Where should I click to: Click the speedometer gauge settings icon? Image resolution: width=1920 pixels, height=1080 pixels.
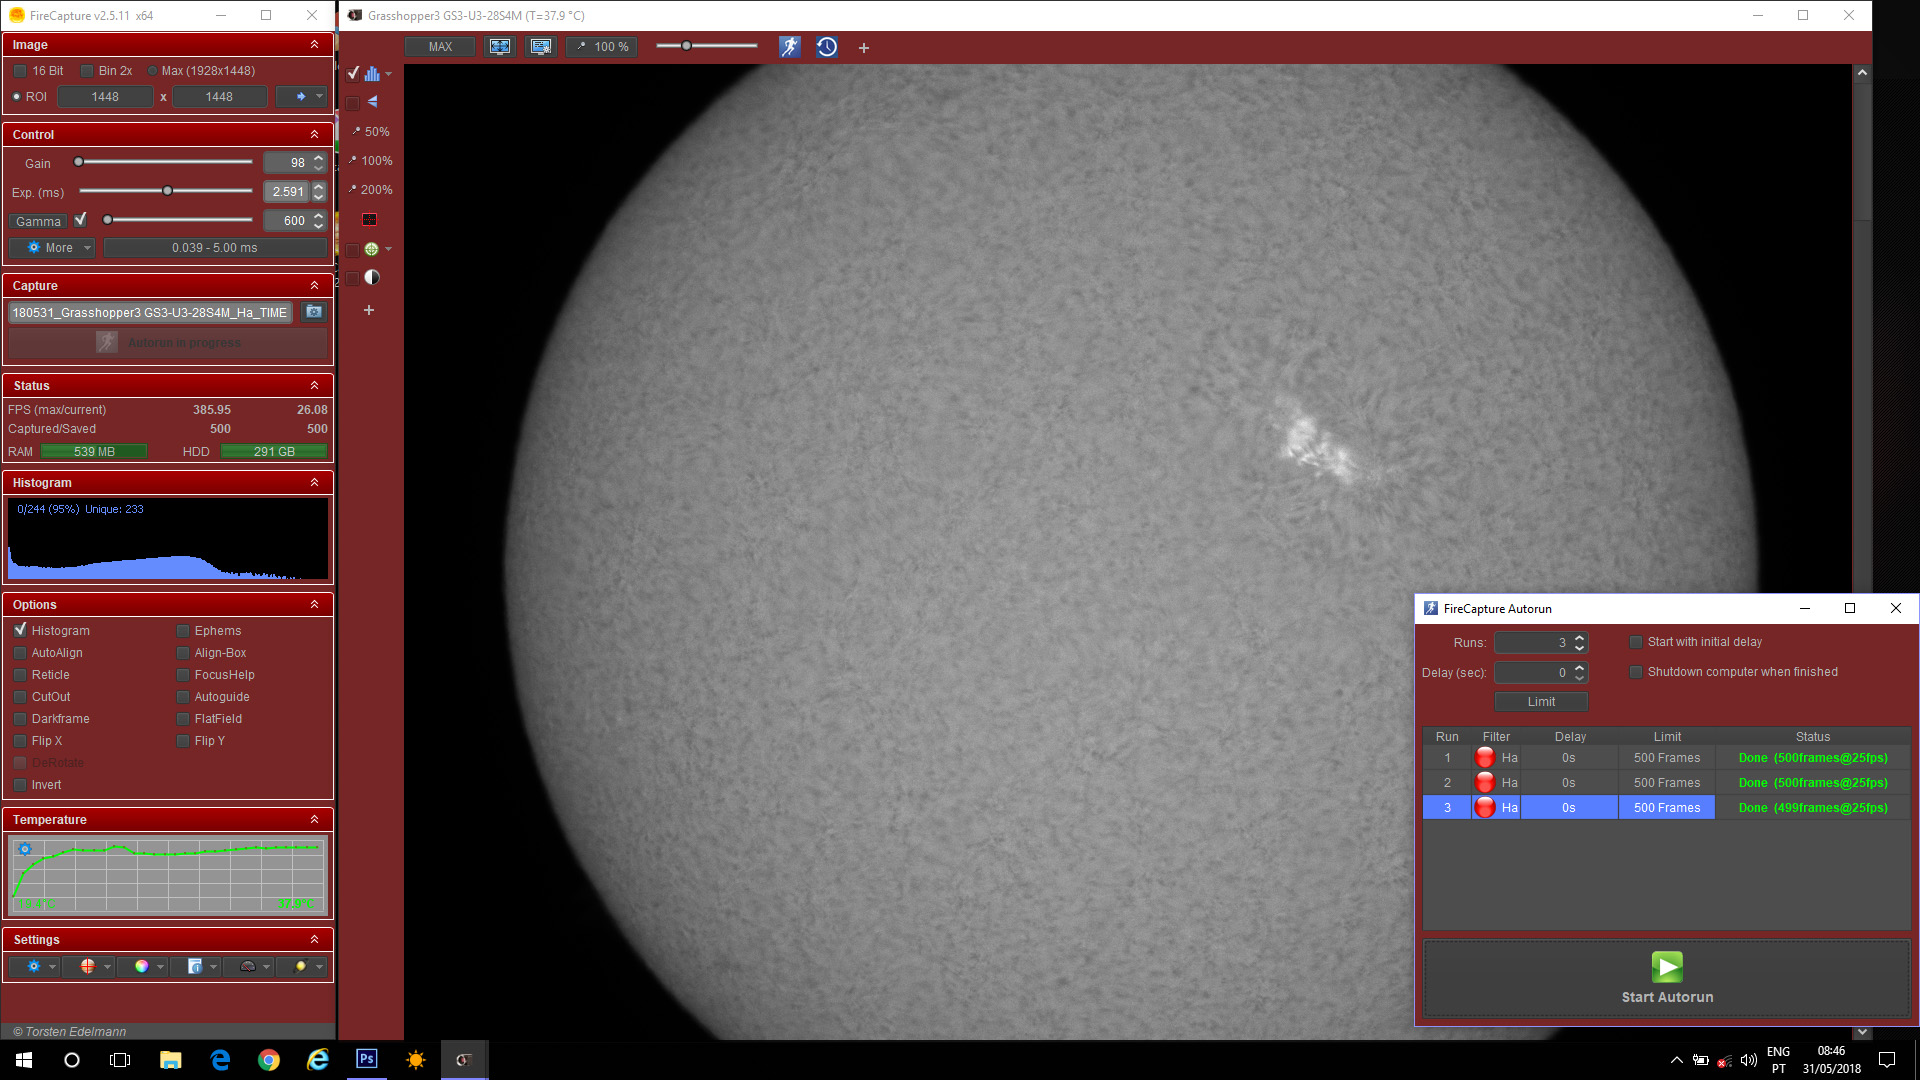click(x=248, y=967)
